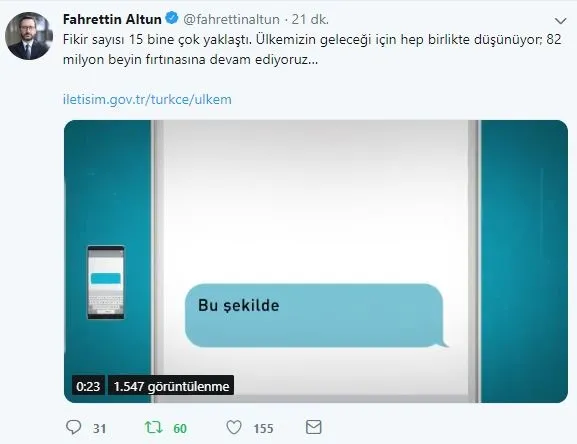Click the Fahrettin Altun display name
The image size is (577, 444).
[112, 19]
